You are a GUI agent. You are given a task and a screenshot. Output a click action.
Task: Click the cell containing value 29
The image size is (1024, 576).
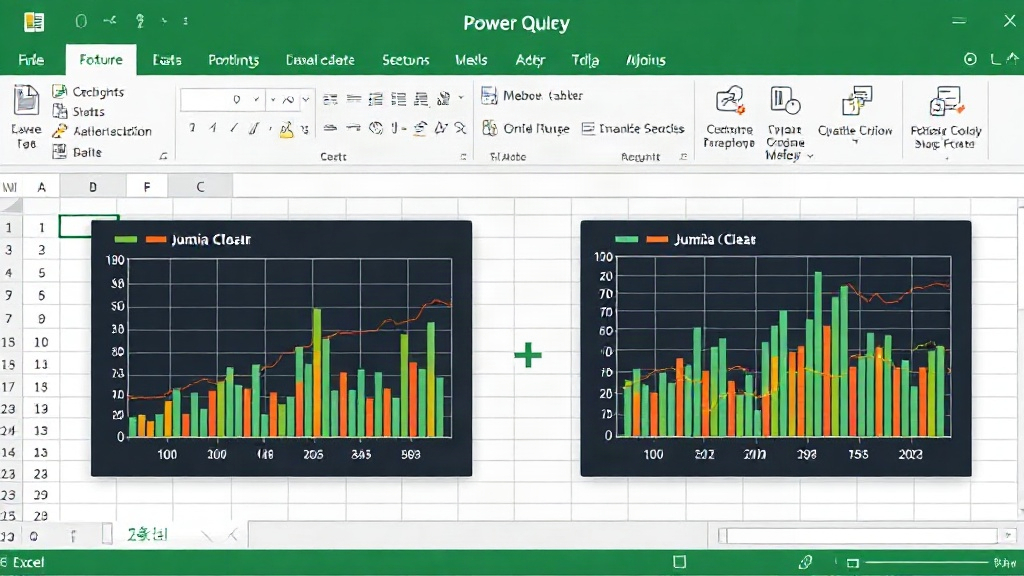pos(41,495)
